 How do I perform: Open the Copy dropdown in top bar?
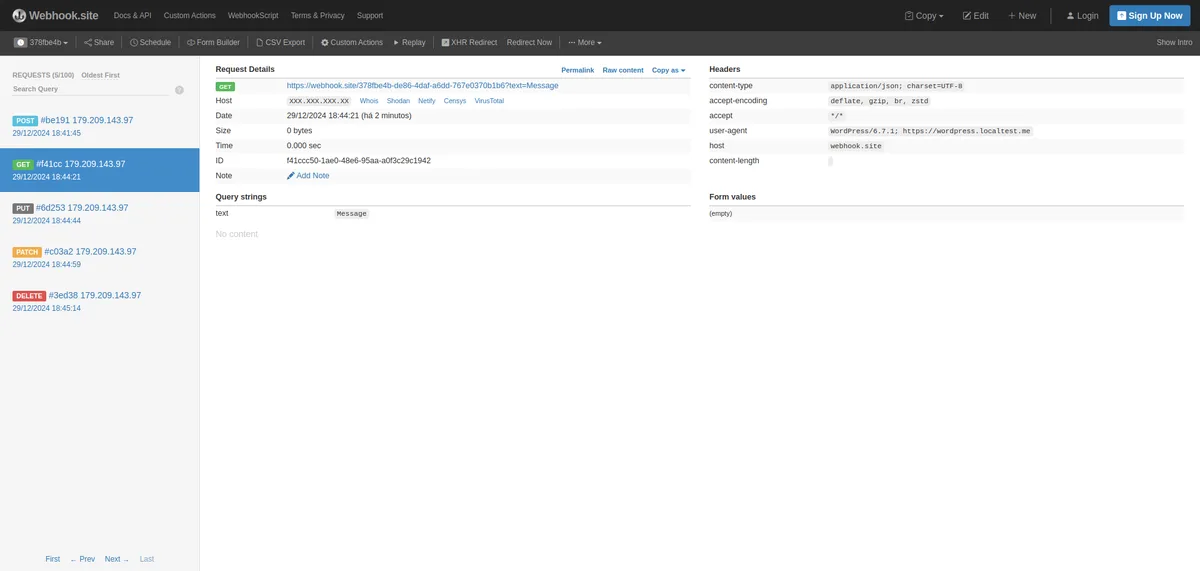pyautogui.click(x=924, y=16)
